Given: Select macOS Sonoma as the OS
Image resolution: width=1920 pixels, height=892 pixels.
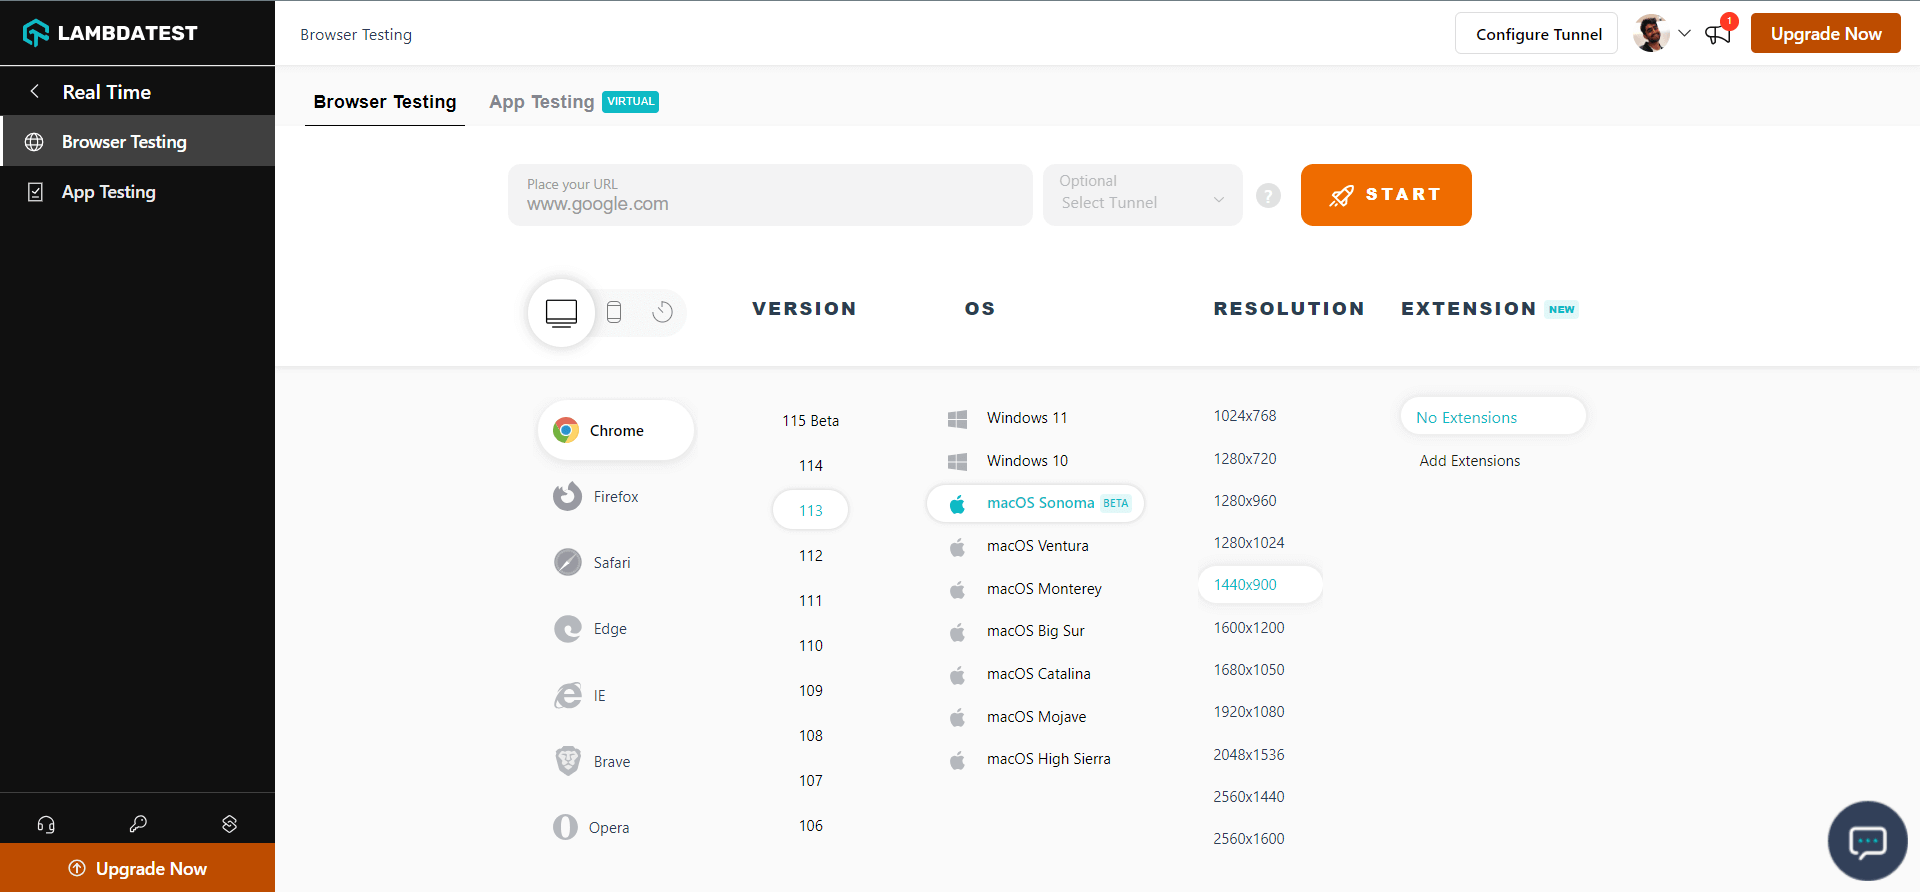Looking at the screenshot, I should tap(1036, 503).
